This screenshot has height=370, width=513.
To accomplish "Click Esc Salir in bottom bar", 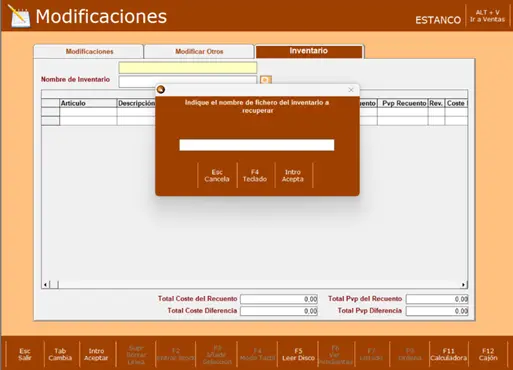I will [25, 354].
